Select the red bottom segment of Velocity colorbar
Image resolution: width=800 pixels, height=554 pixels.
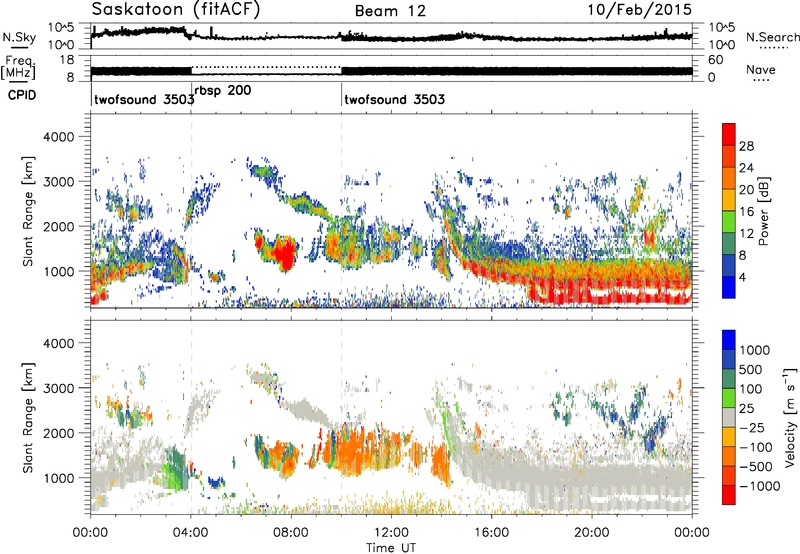click(729, 495)
